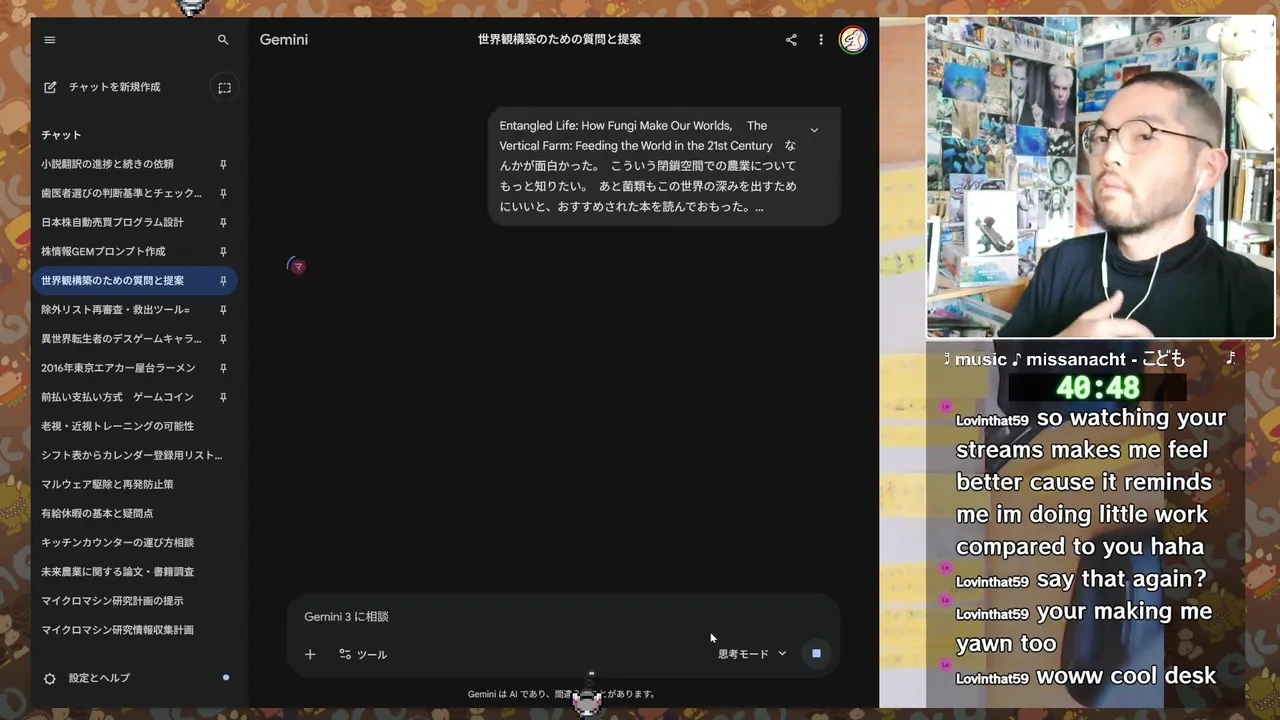The width and height of the screenshot is (1280, 720).
Task: Click the webcam video overlay
Action: (1100, 177)
